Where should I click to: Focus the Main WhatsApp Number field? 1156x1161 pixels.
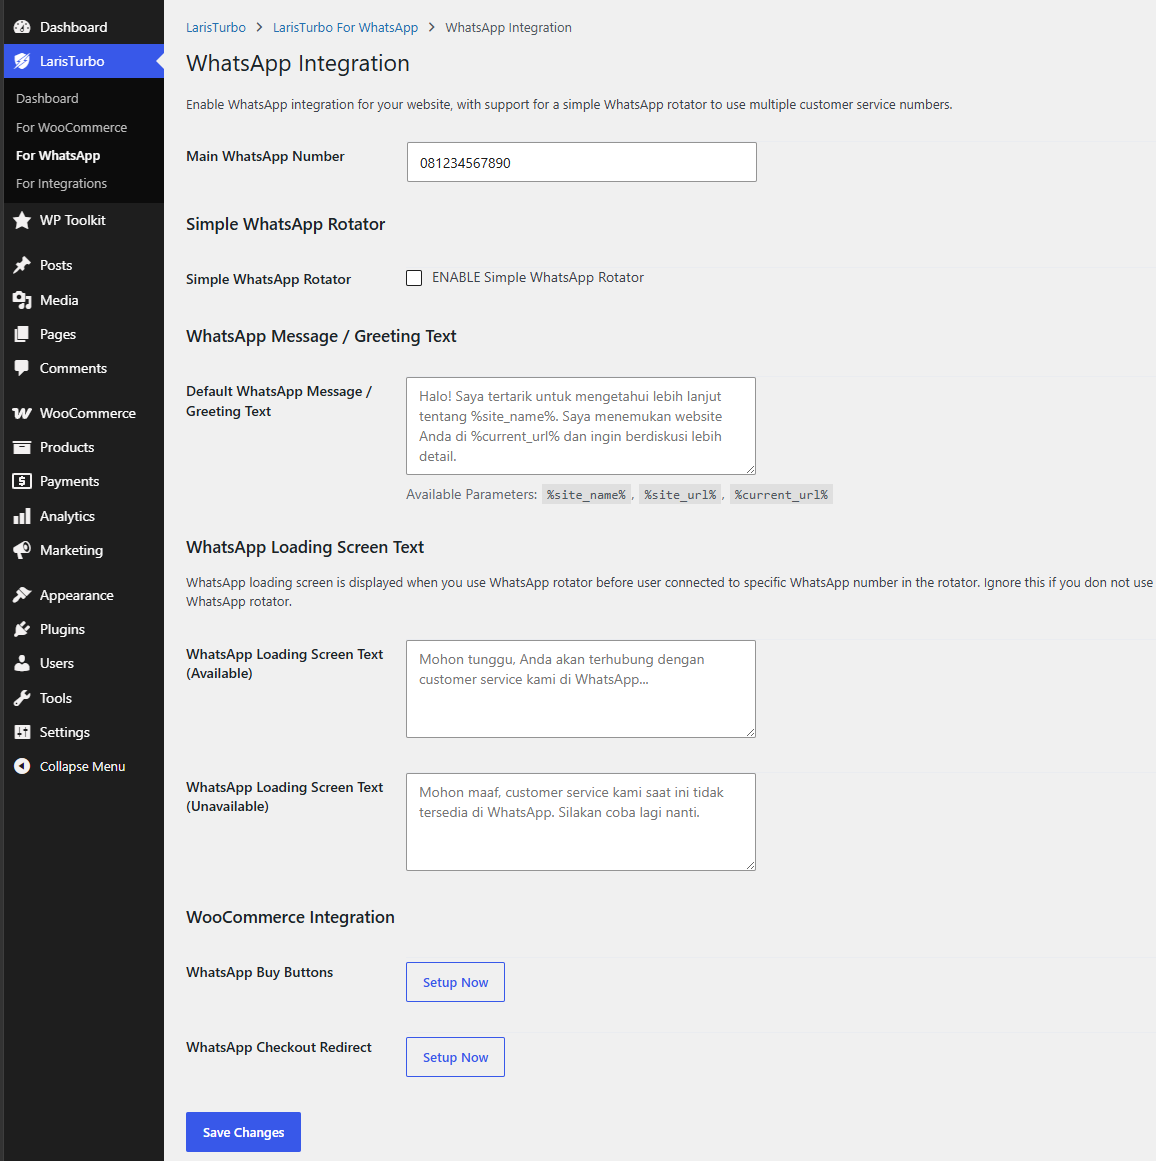coord(581,162)
